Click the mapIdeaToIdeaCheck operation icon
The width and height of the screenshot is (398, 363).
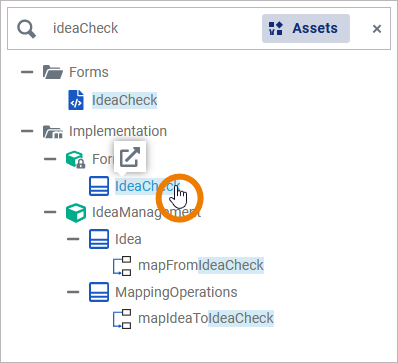122,319
